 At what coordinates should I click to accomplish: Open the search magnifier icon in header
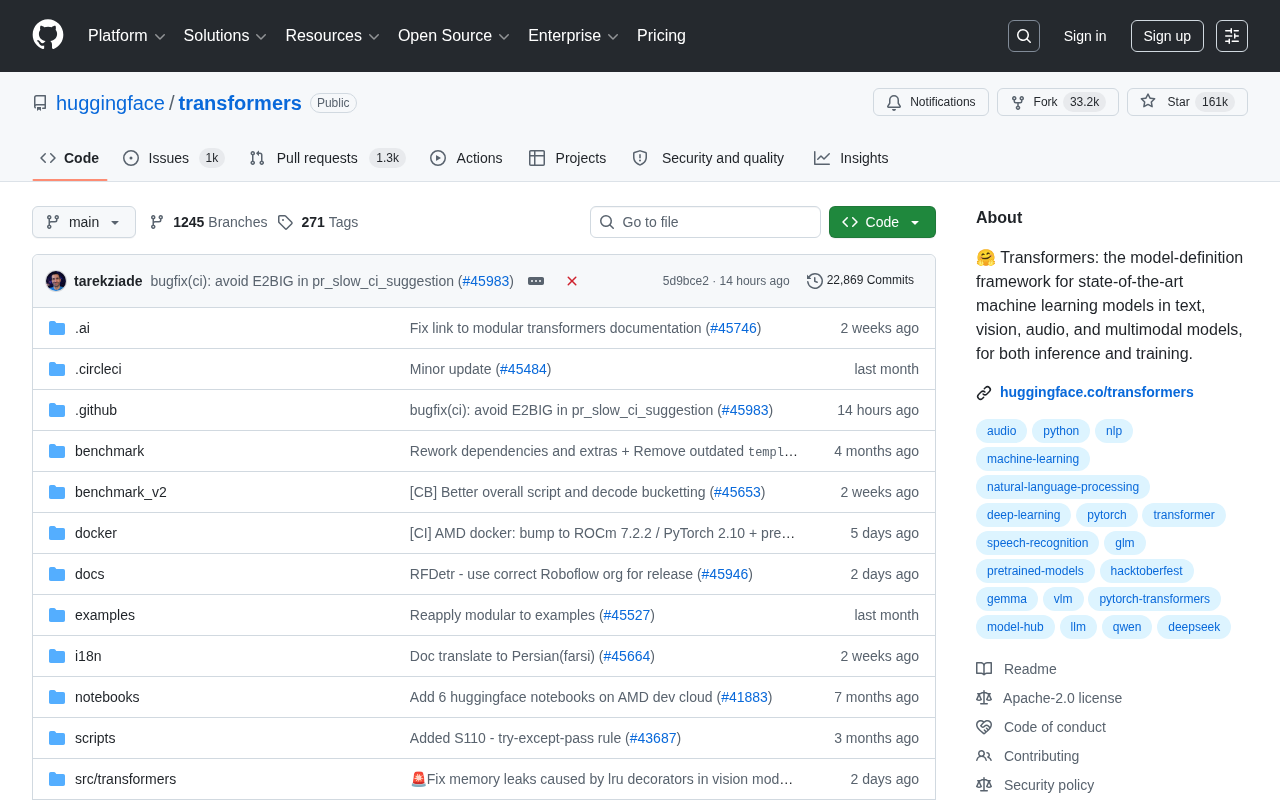pos(1024,36)
